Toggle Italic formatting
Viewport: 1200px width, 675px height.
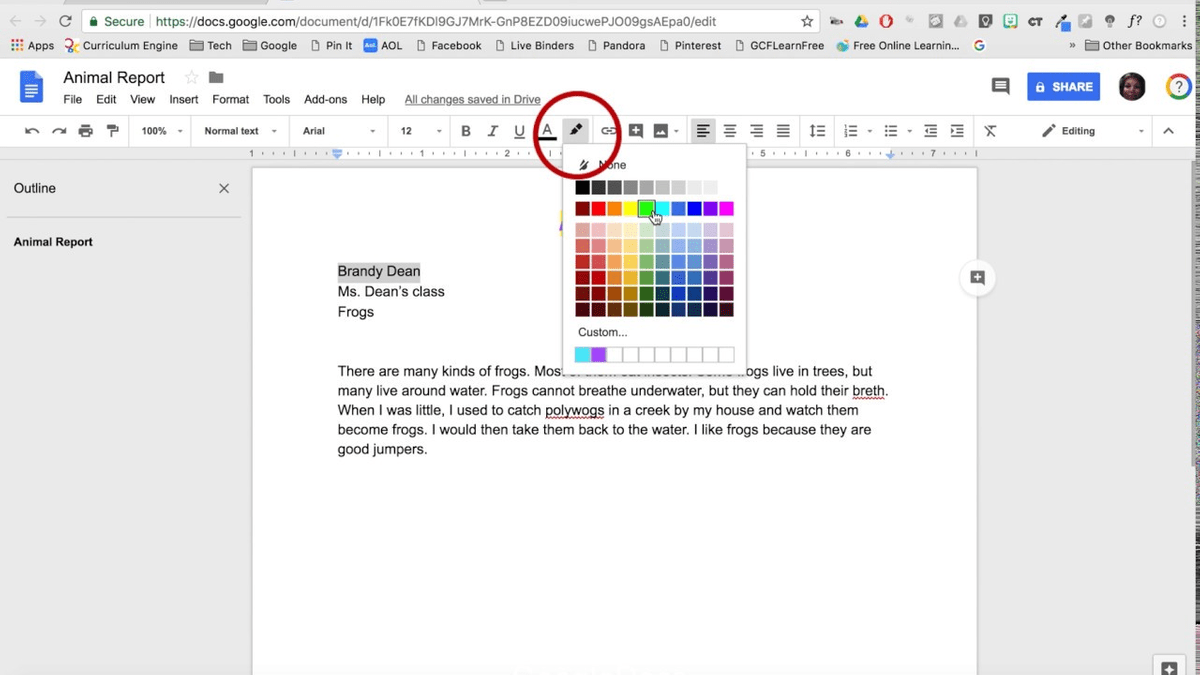492,131
